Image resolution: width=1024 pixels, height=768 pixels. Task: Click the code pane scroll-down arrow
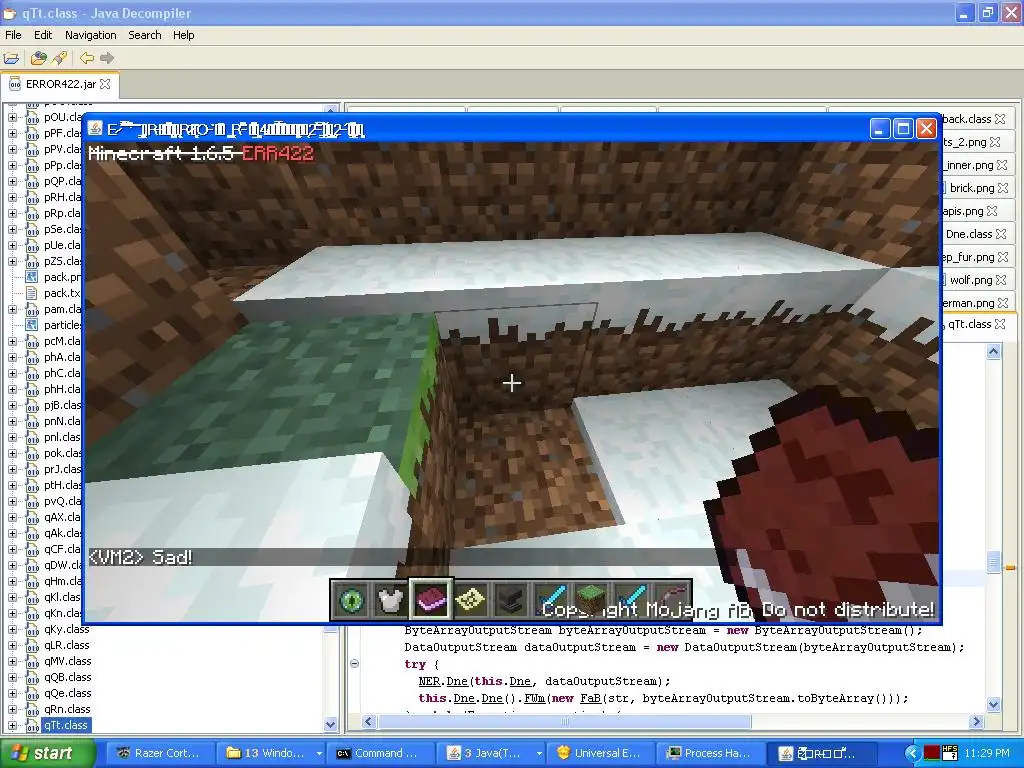(993, 705)
